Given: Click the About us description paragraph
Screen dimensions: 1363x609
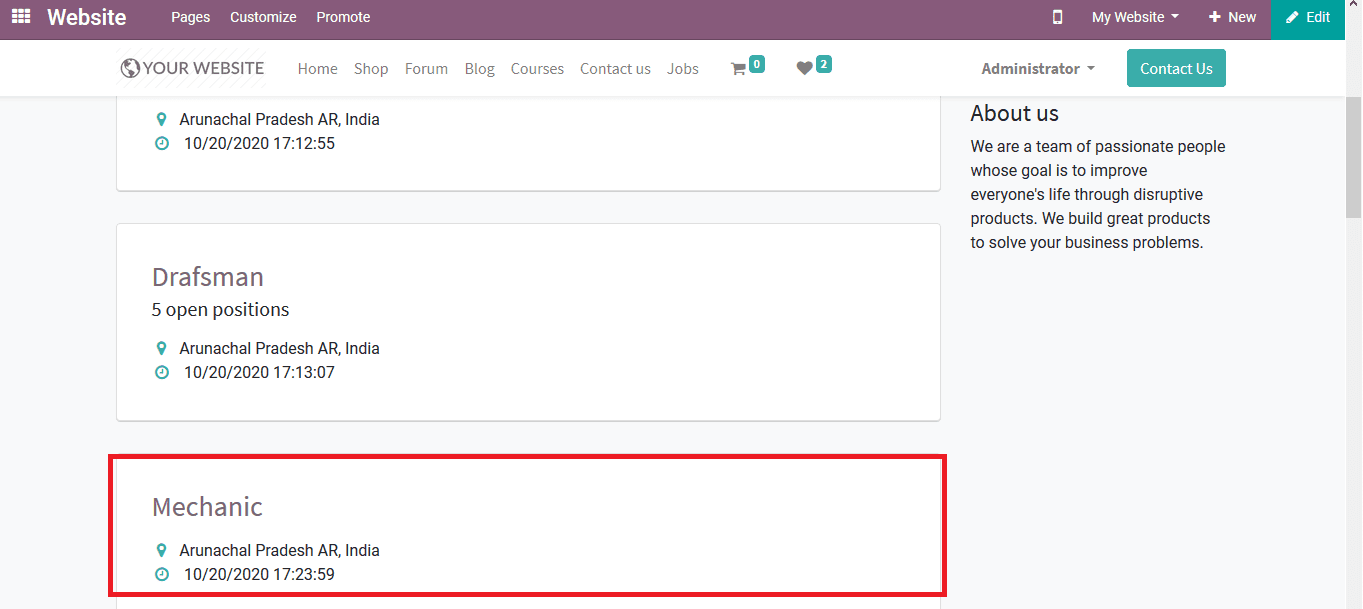Looking at the screenshot, I should 1097,195.
